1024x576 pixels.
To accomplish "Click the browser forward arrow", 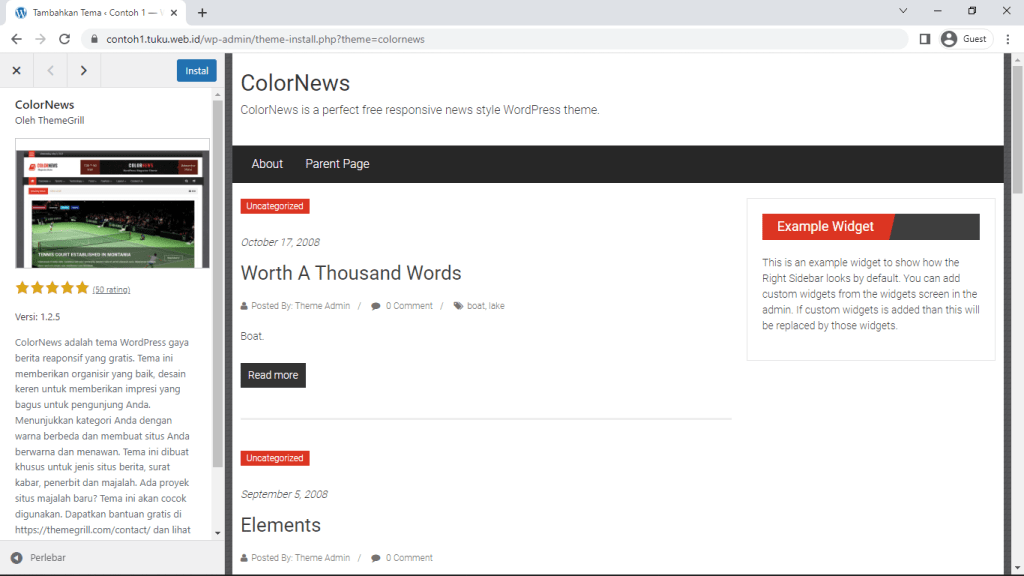I will coord(40,39).
